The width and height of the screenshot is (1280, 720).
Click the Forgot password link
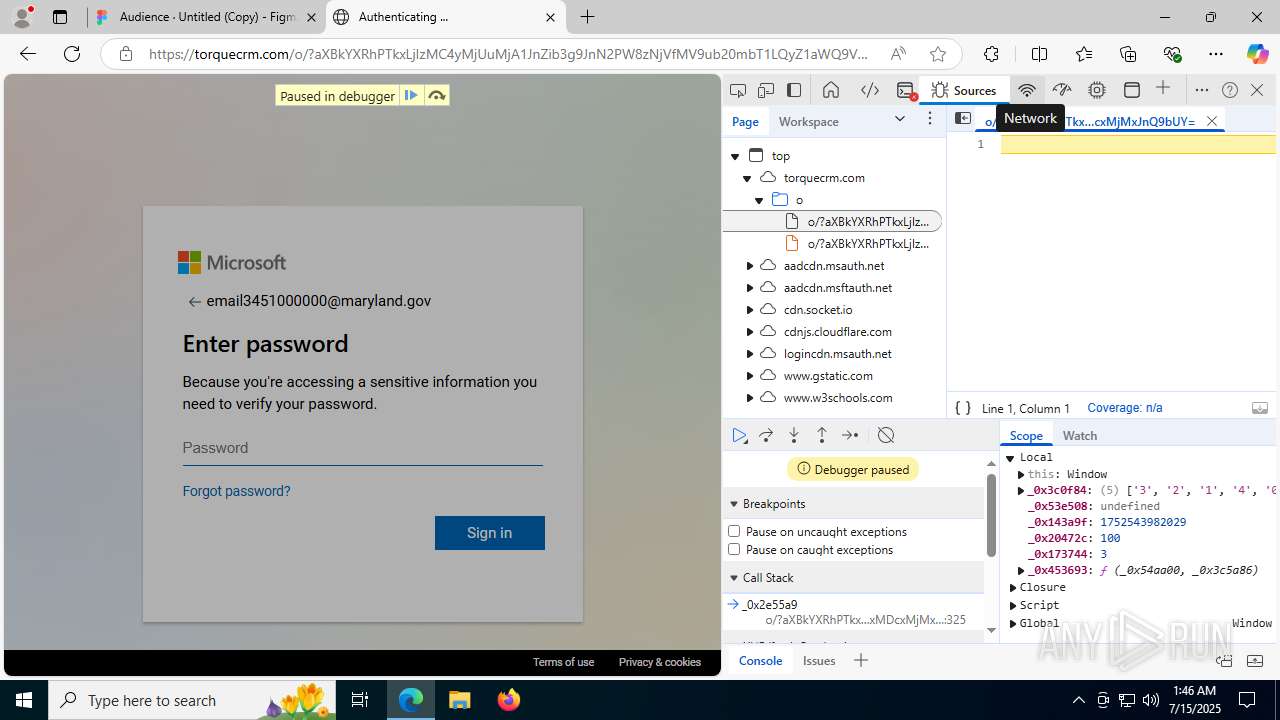pos(236,491)
